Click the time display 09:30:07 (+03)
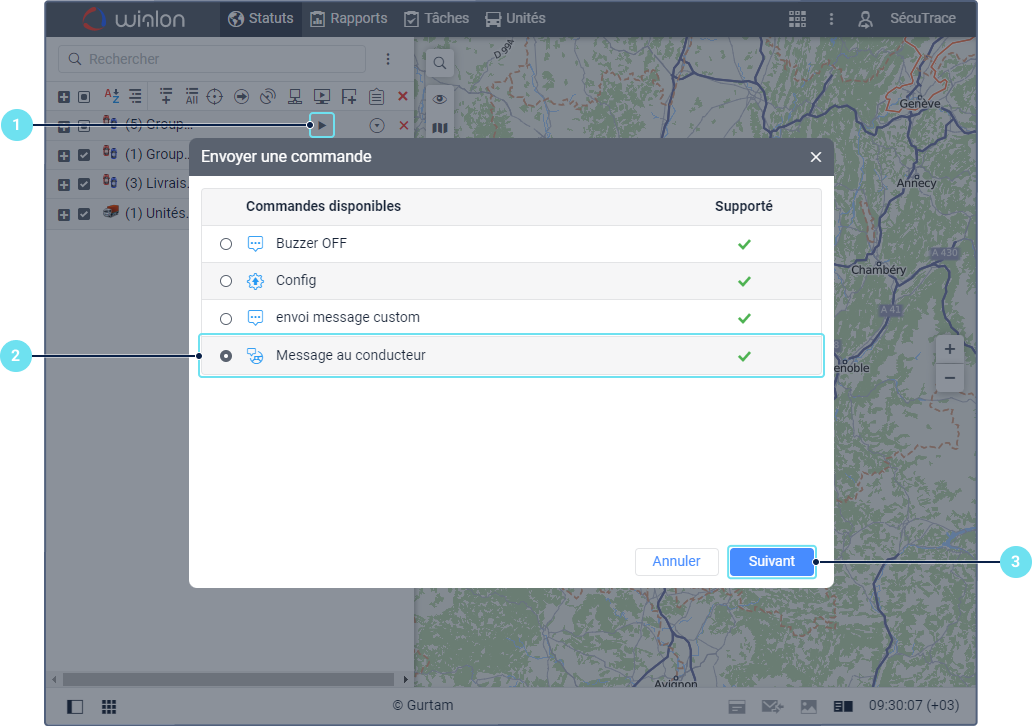Image resolution: width=1032 pixels, height=726 pixels. point(914,706)
